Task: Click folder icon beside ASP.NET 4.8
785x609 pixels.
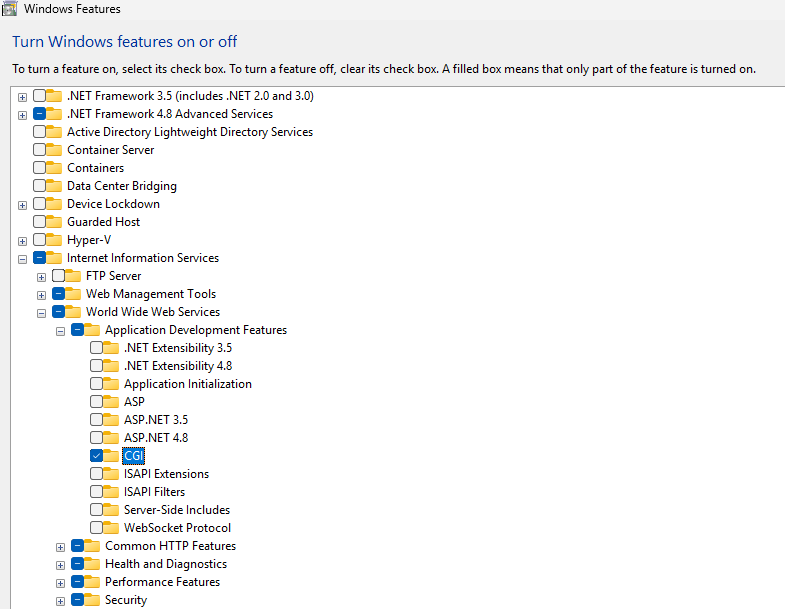Action: (111, 438)
